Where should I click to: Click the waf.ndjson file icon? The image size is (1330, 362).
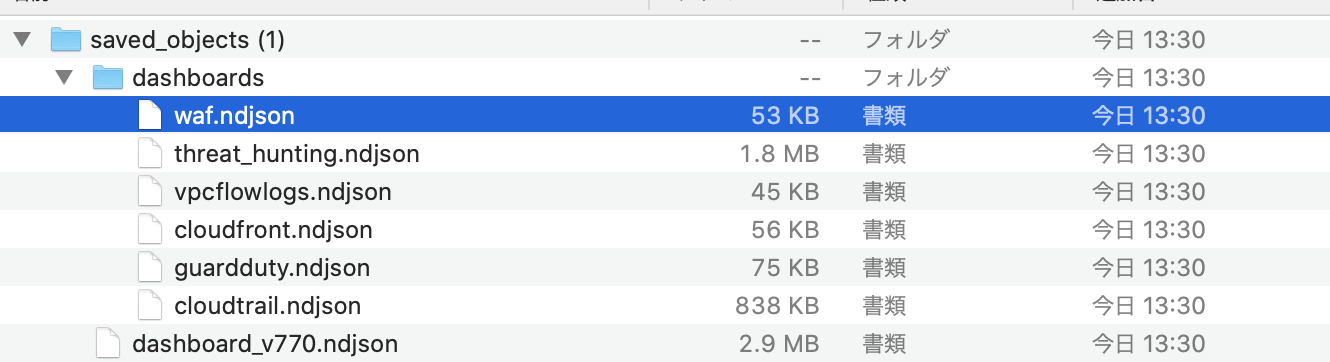(x=148, y=115)
